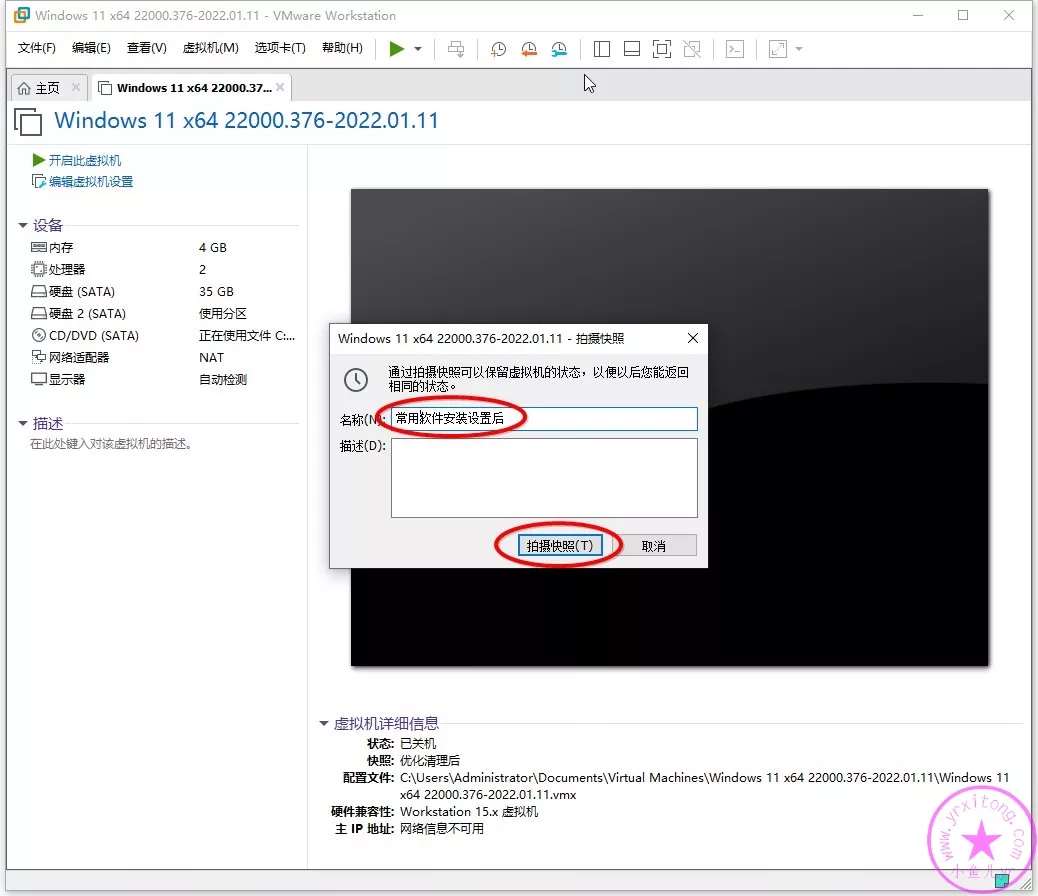Close the 主页 tab
Viewport: 1038px width, 896px height.
click(76, 88)
